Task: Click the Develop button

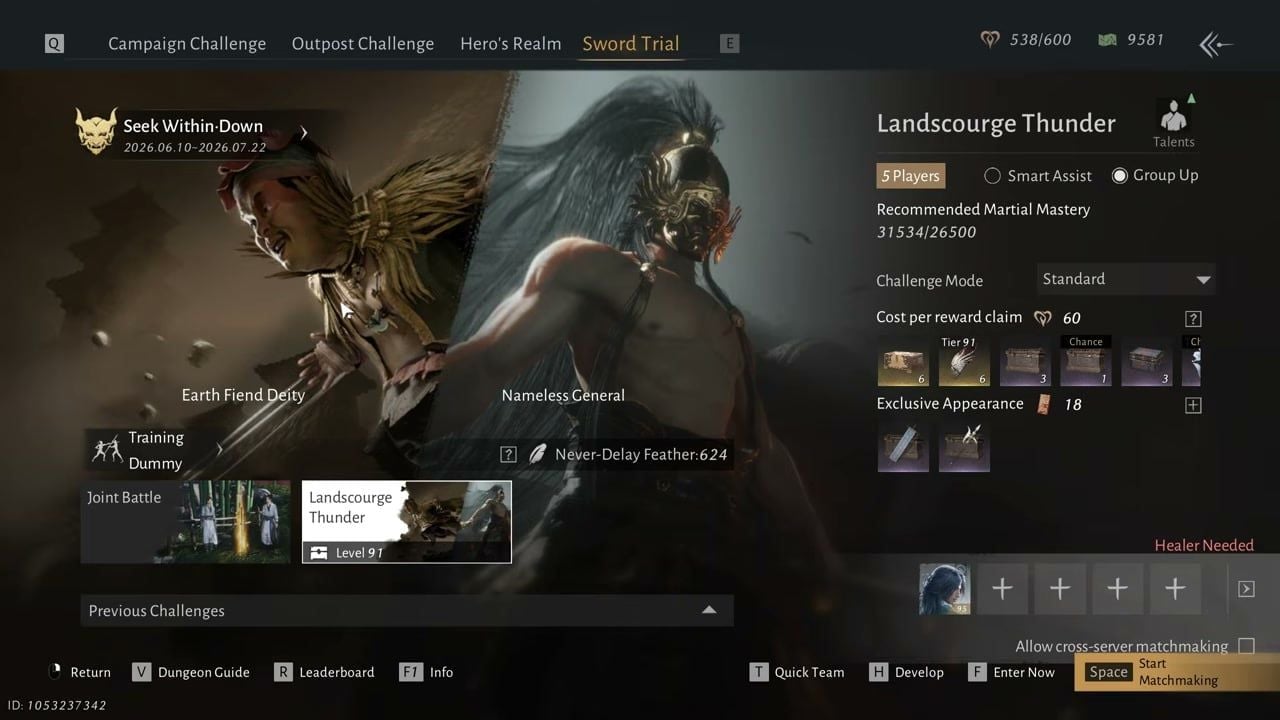Action: coord(906,672)
